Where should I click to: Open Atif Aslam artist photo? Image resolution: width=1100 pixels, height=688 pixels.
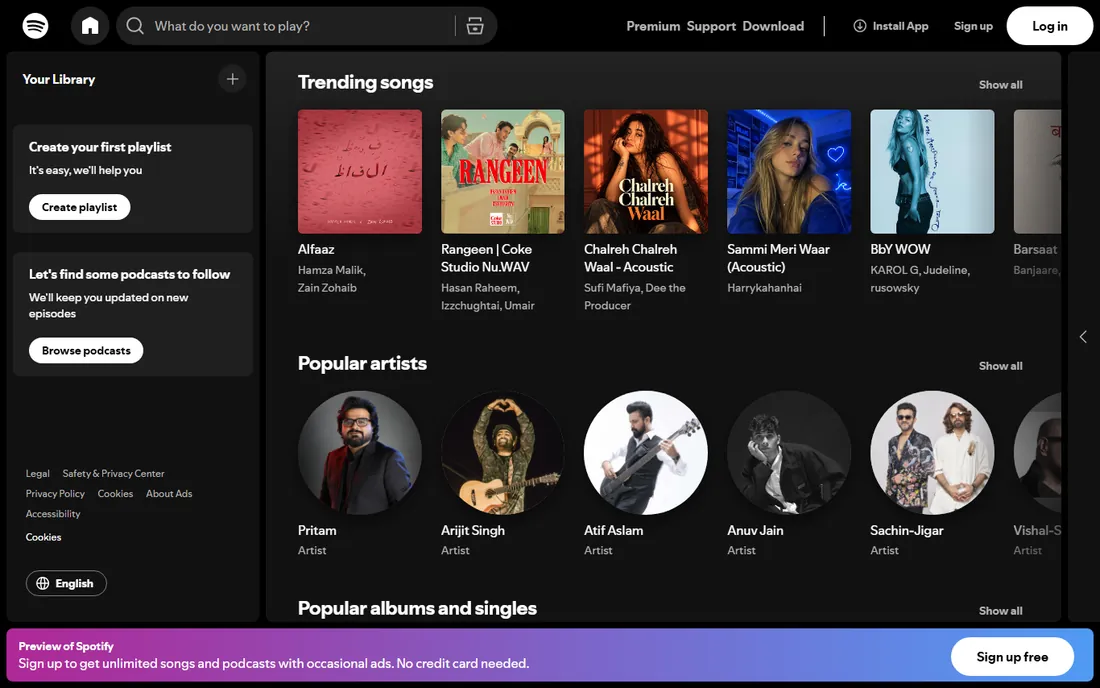pyautogui.click(x=646, y=452)
